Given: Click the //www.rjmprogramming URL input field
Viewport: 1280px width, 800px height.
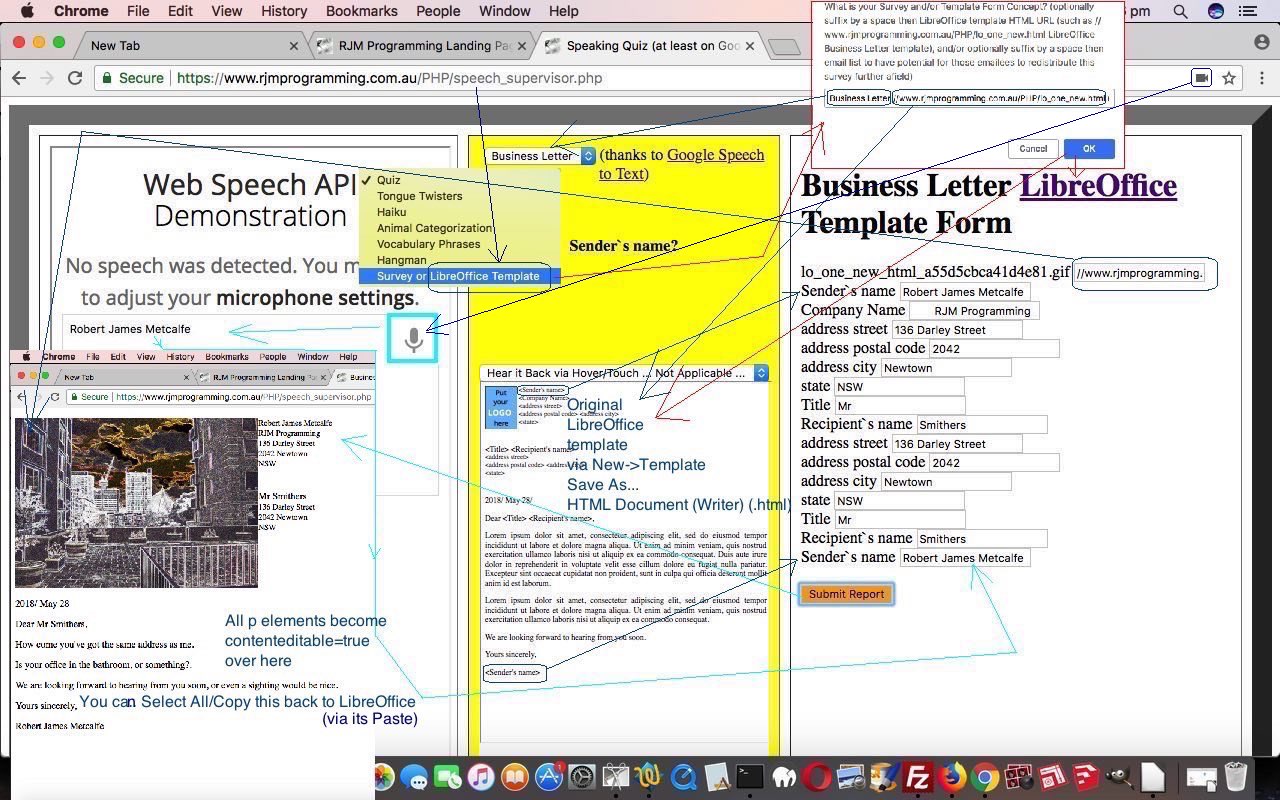Looking at the screenshot, I should click(x=1140, y=273).
